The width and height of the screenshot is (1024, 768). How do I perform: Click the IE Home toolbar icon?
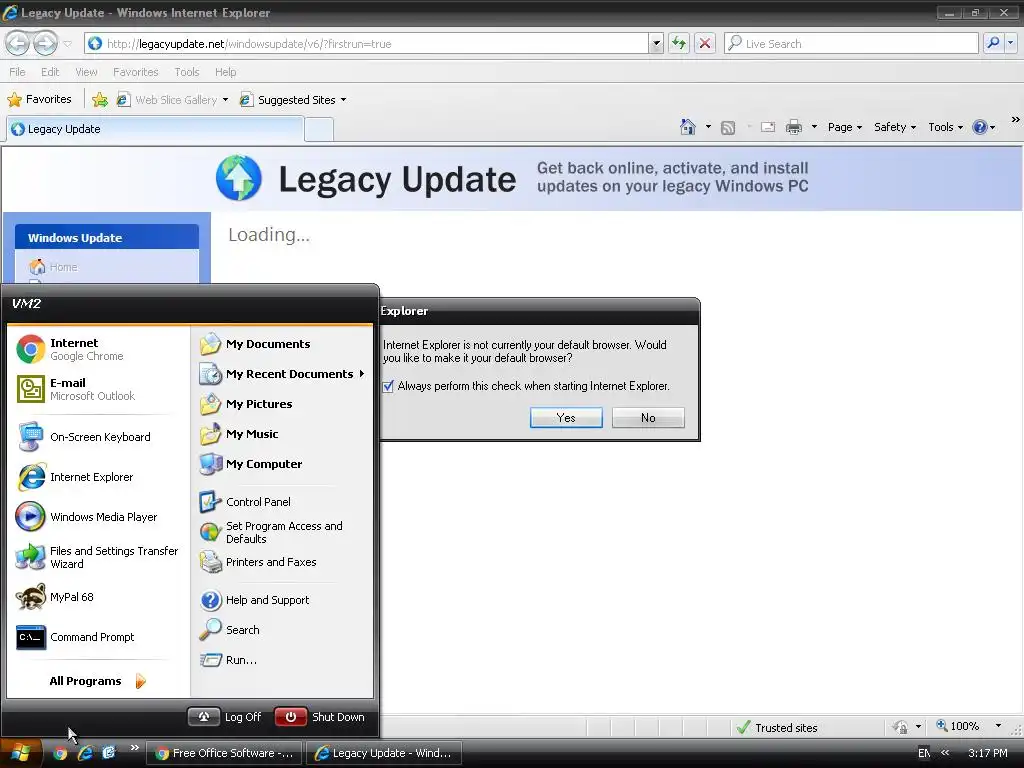(688, 127)
